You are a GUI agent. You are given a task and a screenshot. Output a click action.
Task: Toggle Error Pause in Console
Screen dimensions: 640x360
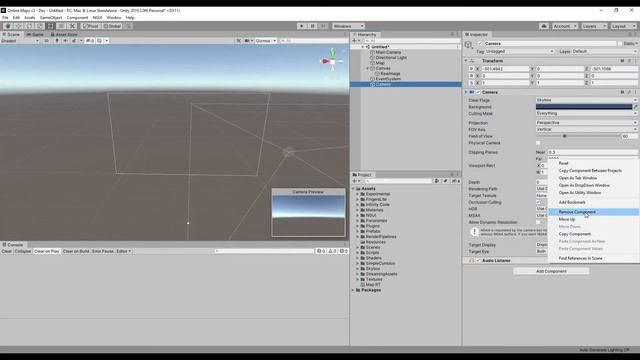click(x=103, y=251)
